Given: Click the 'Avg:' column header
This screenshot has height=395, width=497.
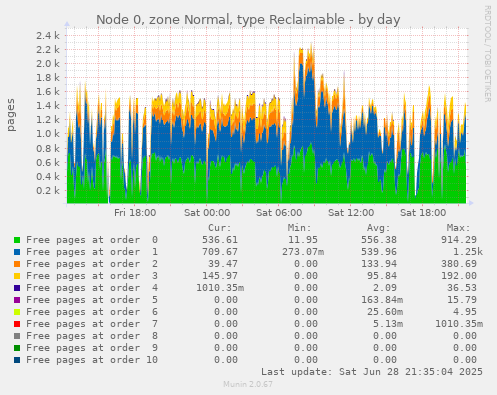Looking at the screenshot, I should point(379,228).
